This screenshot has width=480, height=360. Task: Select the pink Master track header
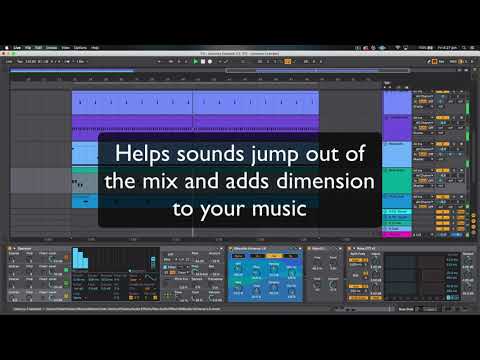click(398, 235)
